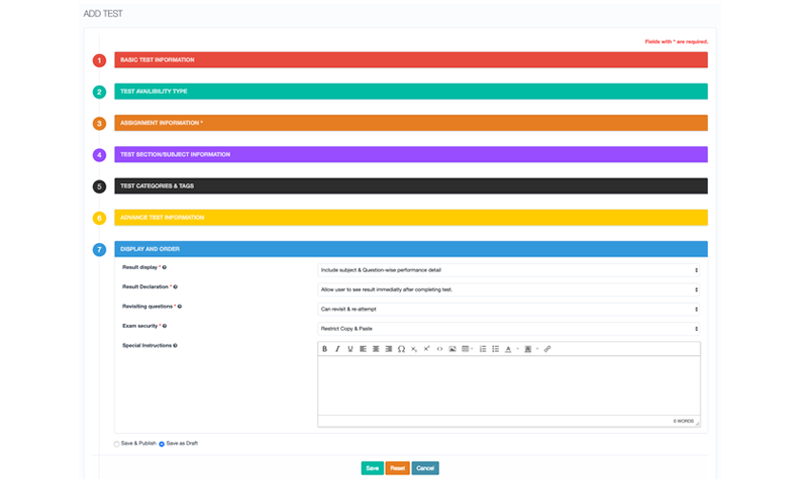Click the green Save button
Viewport: 800px width, 480px height.
pos(372,468)
